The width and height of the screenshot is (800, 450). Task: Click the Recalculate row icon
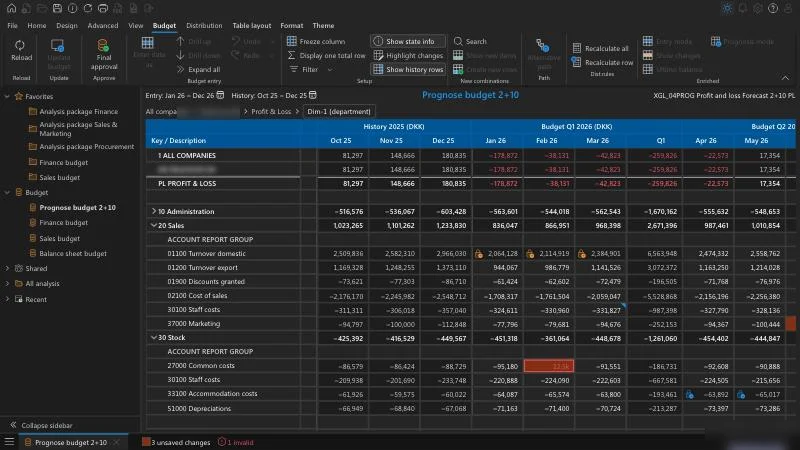click(x=577, y=62)
